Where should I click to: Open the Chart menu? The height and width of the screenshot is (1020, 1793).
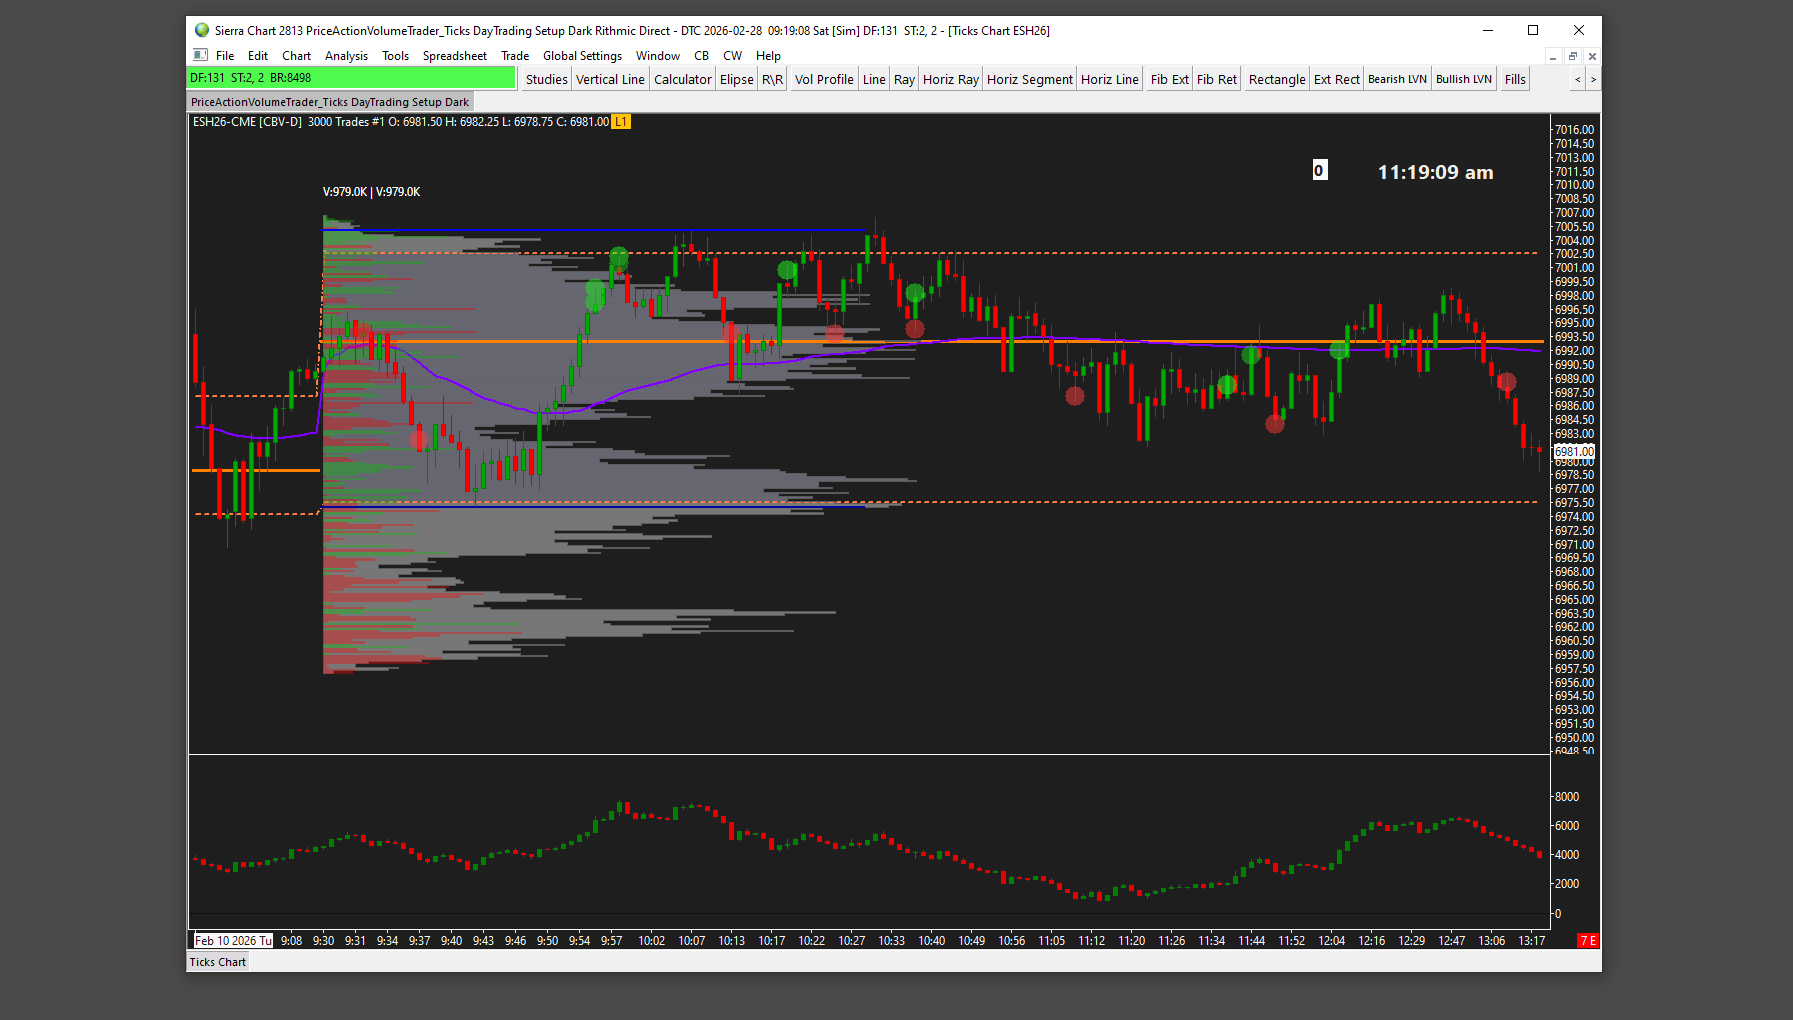(x=296, y=56)
